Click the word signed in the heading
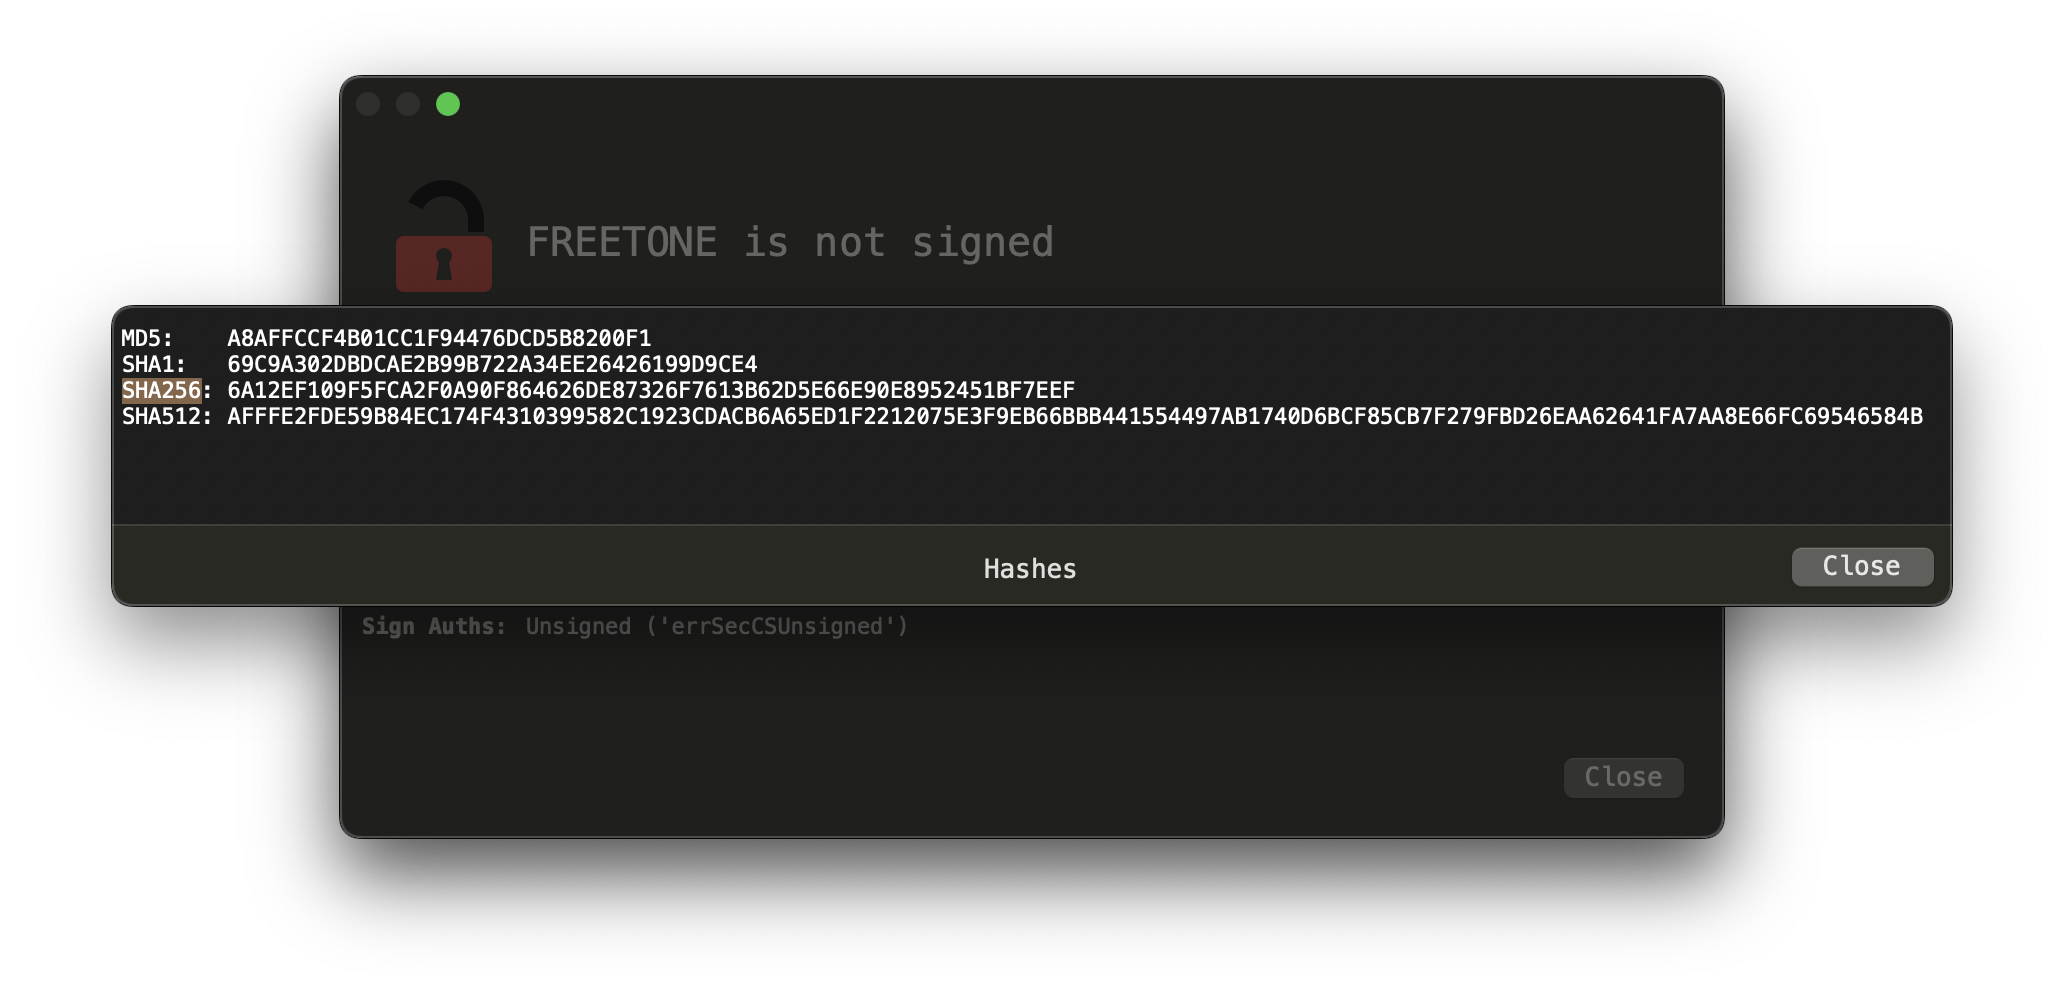 982,242
